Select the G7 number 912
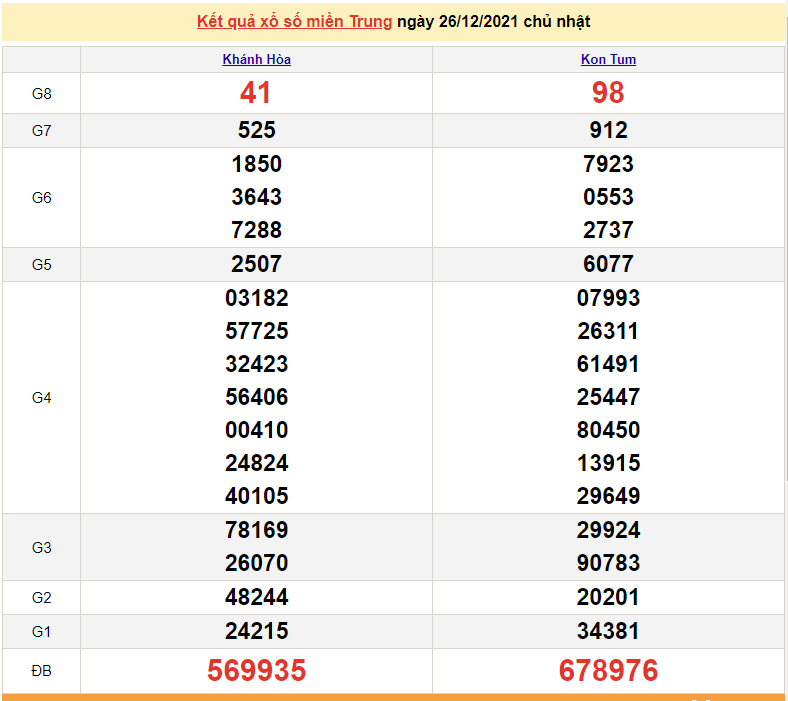Viewport: 788px width, 701px height. (x=608, y=130)
